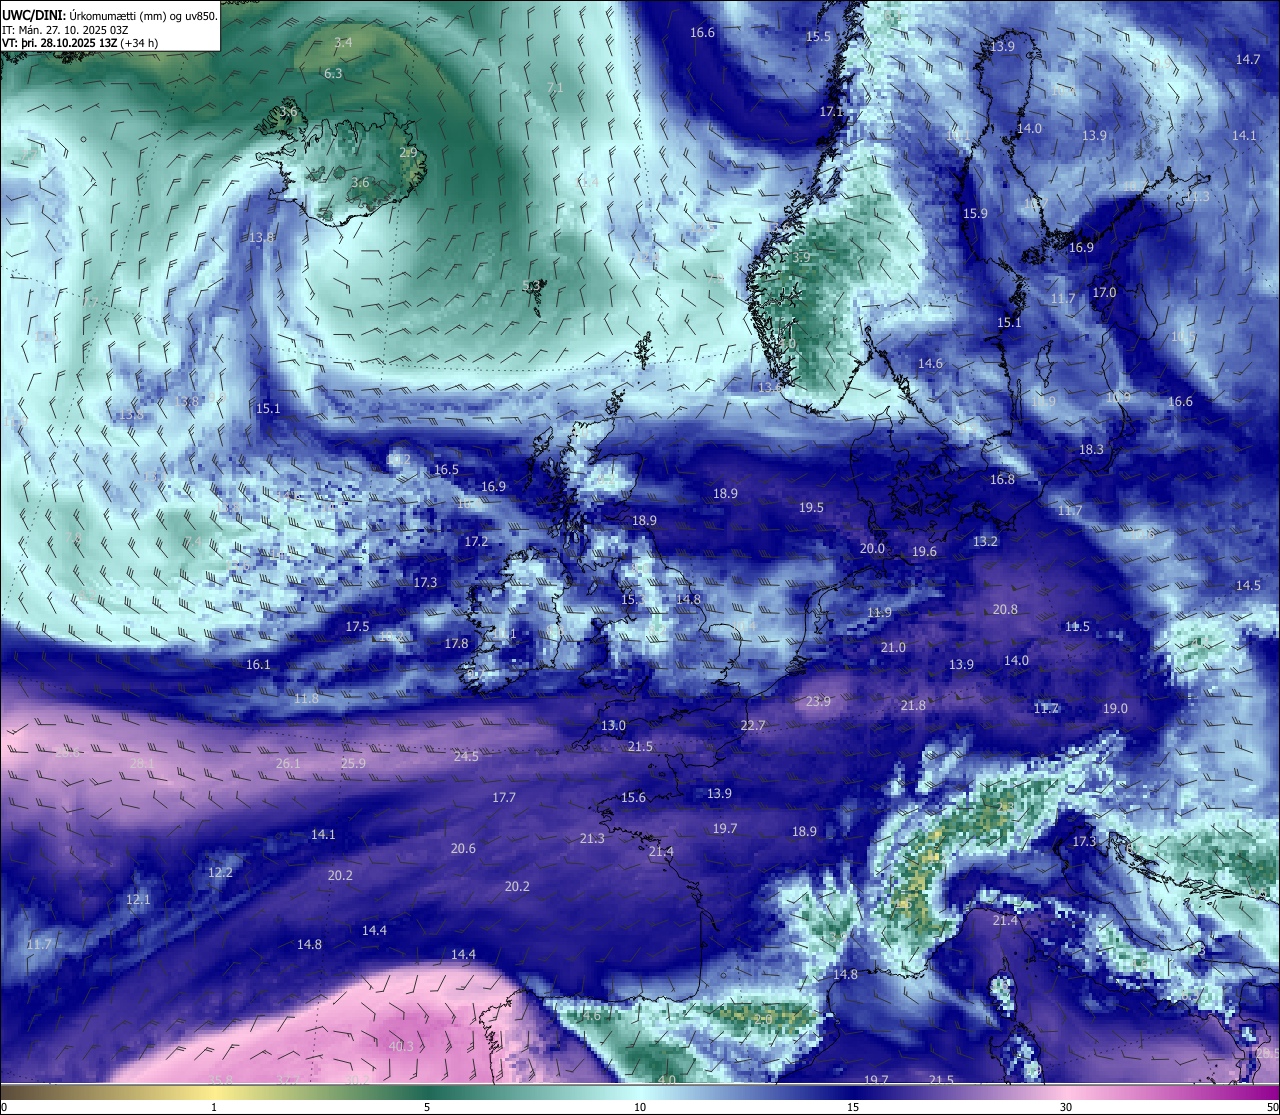
Task: Click the 16.1 value label
Action: (258, 664)
